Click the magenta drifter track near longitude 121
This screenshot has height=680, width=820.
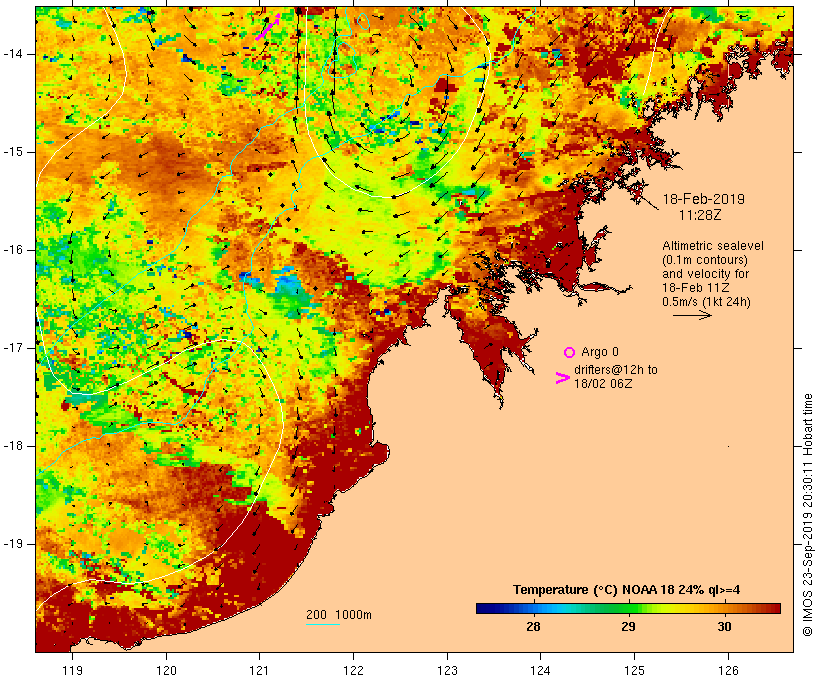click(268, 27)
